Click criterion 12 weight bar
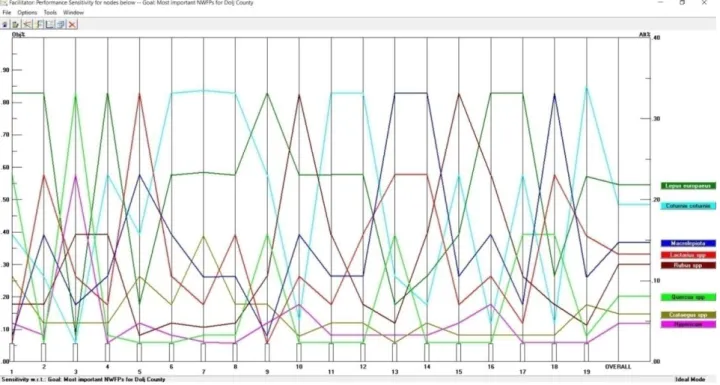 363,352
